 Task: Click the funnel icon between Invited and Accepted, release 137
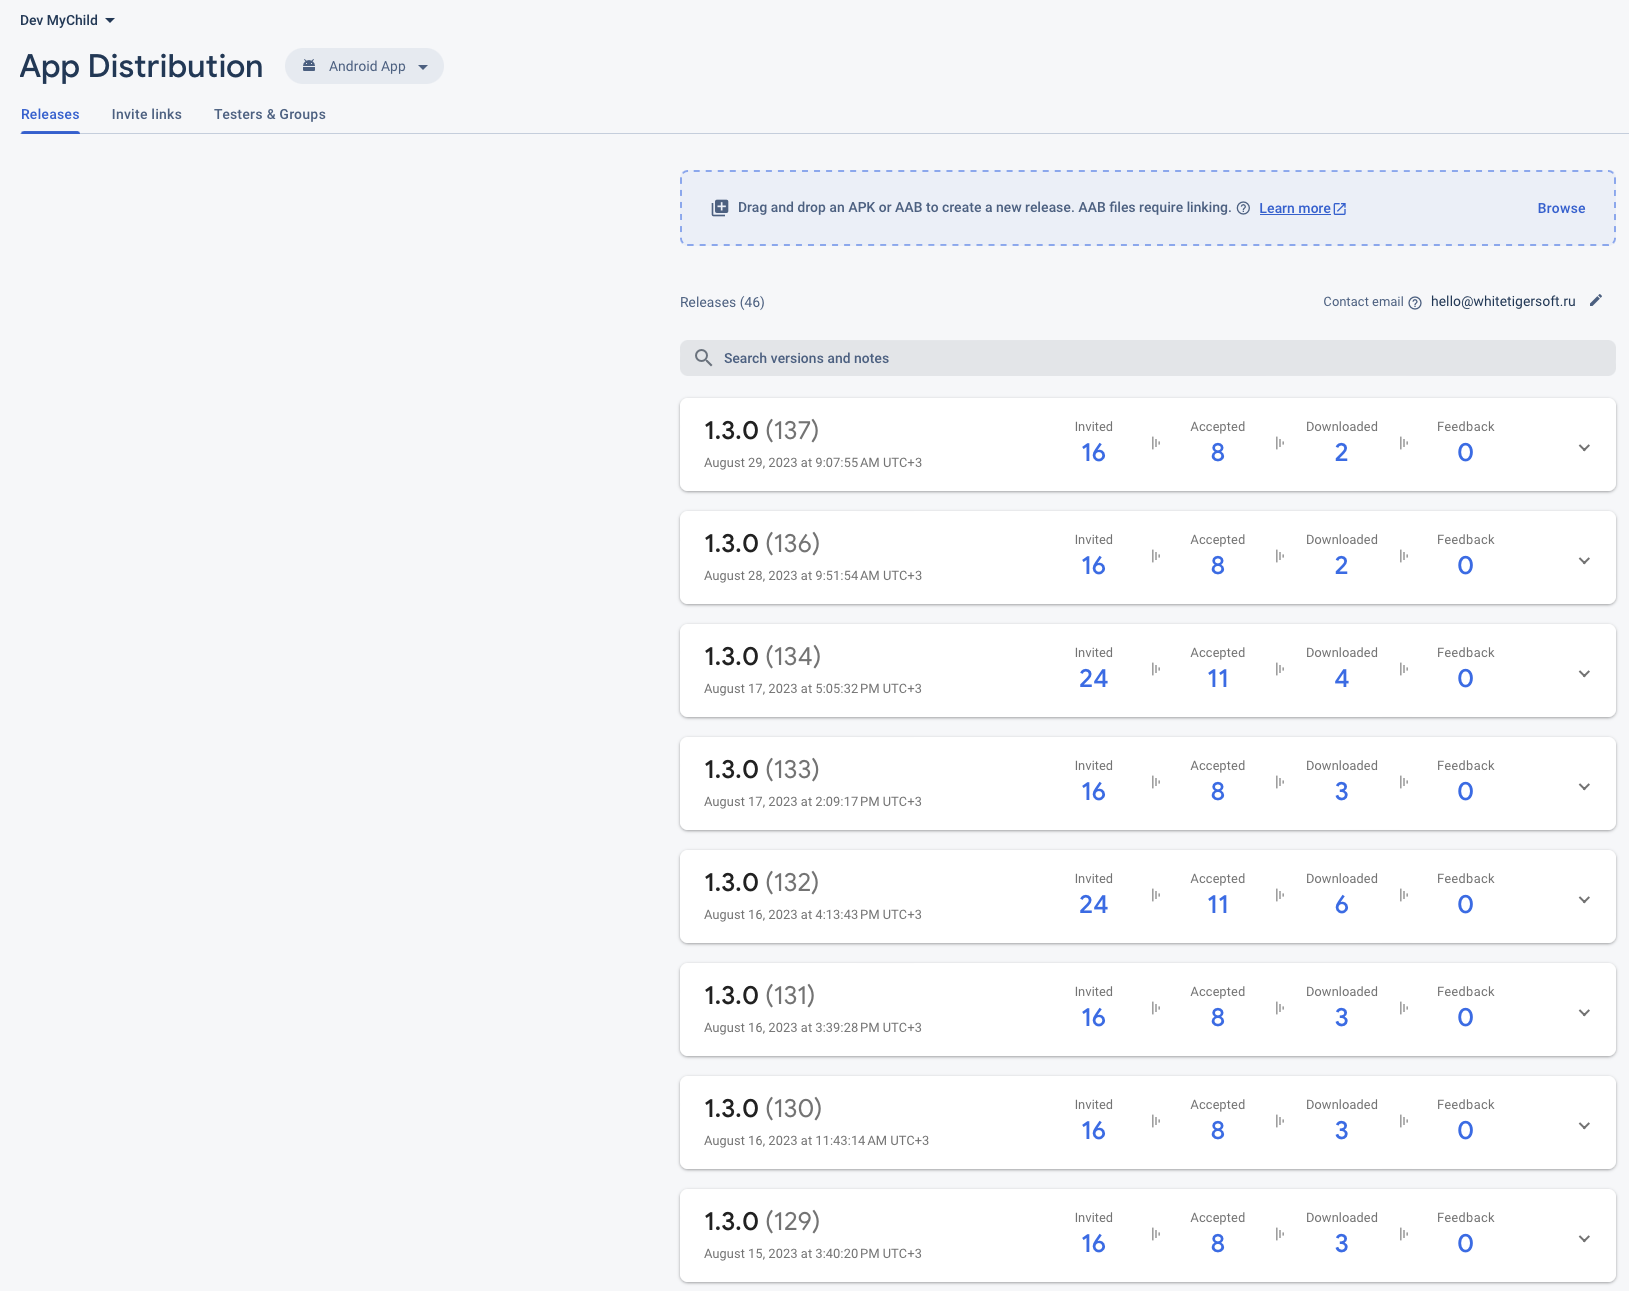click(1155, 443)
